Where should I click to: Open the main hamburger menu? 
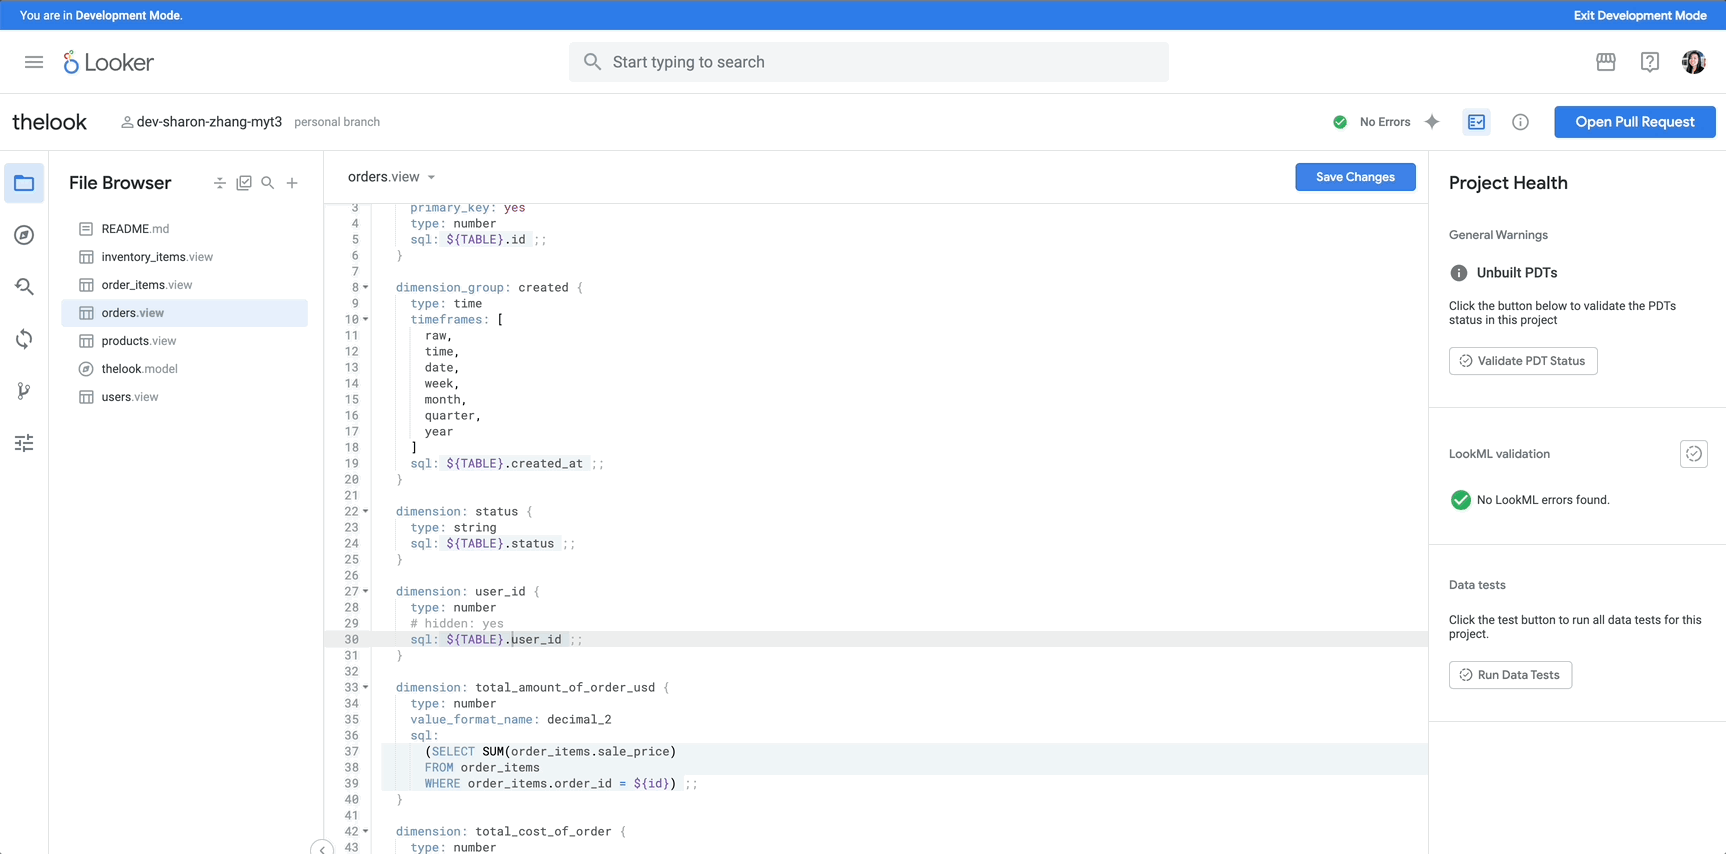tap(34, 62)
